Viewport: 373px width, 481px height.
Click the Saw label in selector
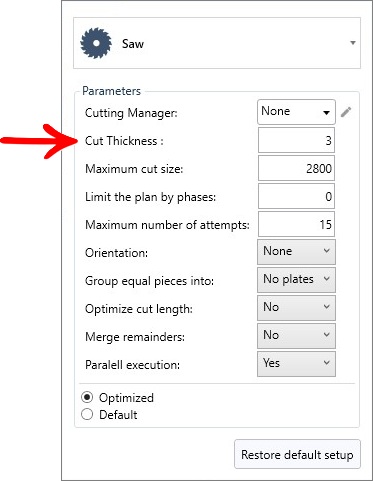[133, 44]
